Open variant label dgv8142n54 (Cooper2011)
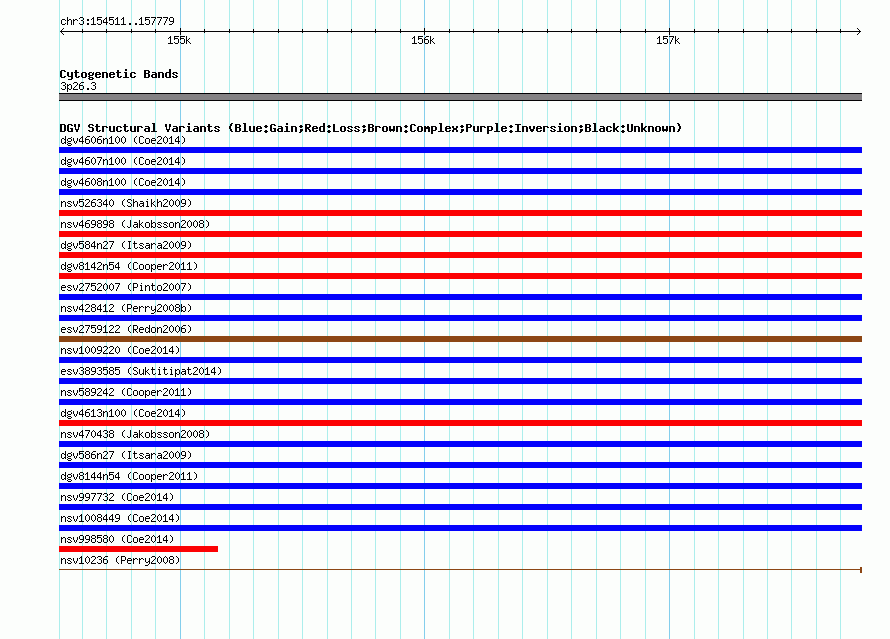 [129, 266]
